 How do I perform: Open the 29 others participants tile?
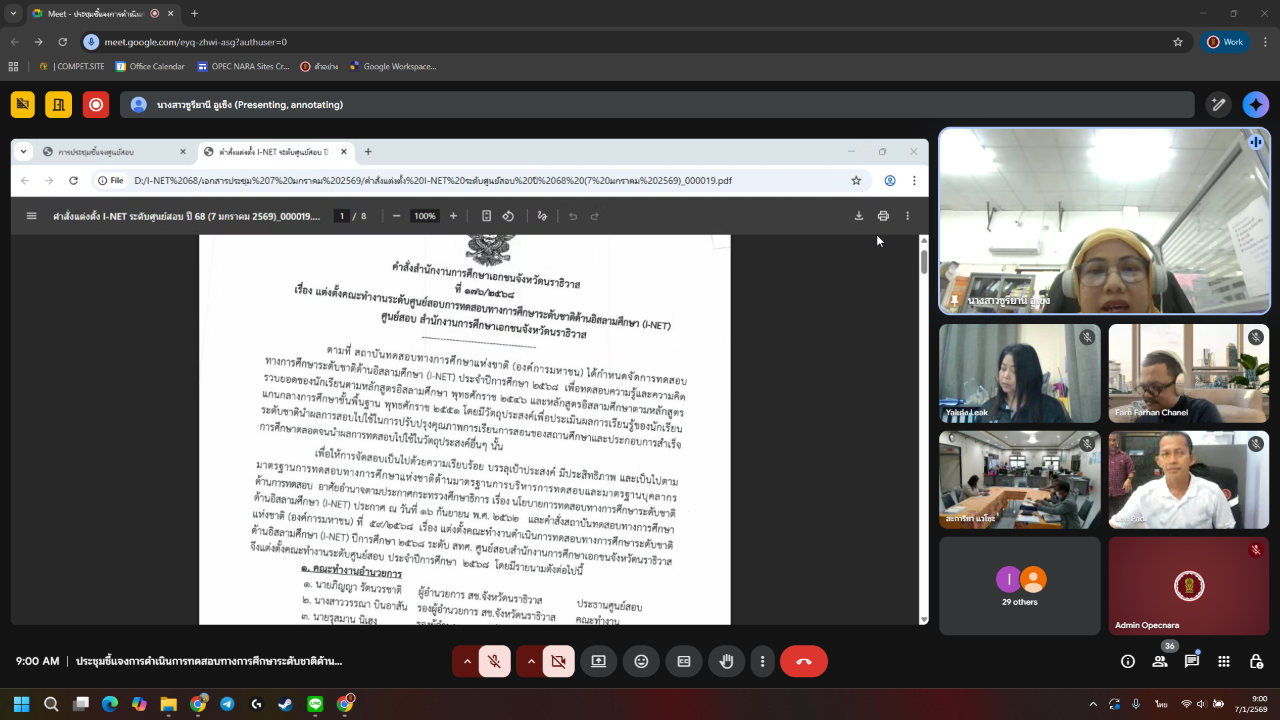[1019, 585]
